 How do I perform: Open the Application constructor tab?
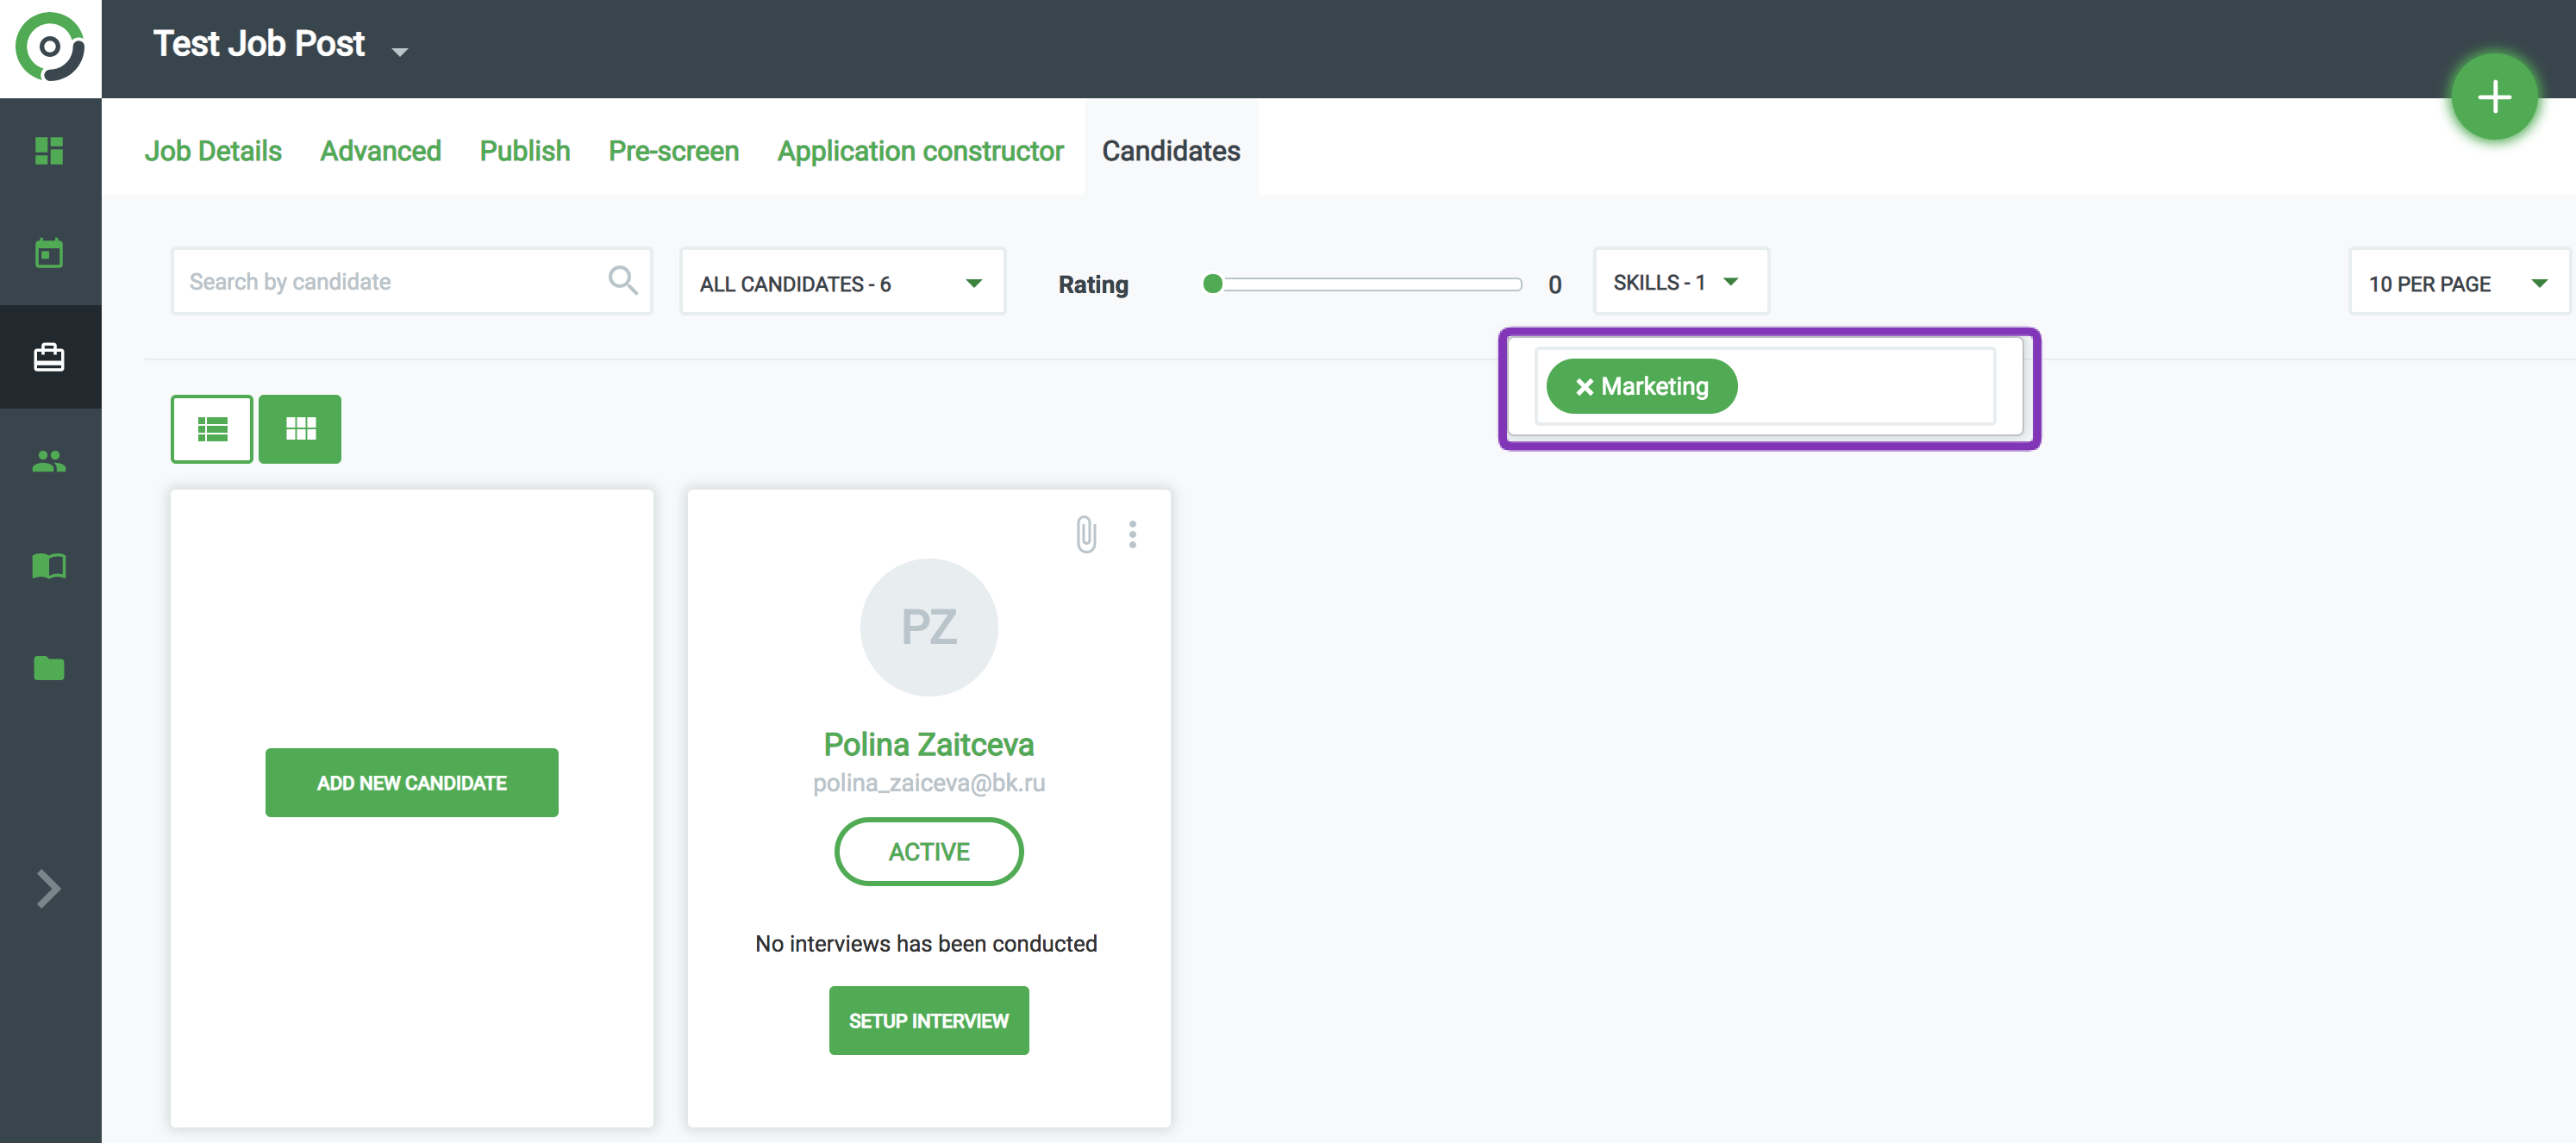920,151
